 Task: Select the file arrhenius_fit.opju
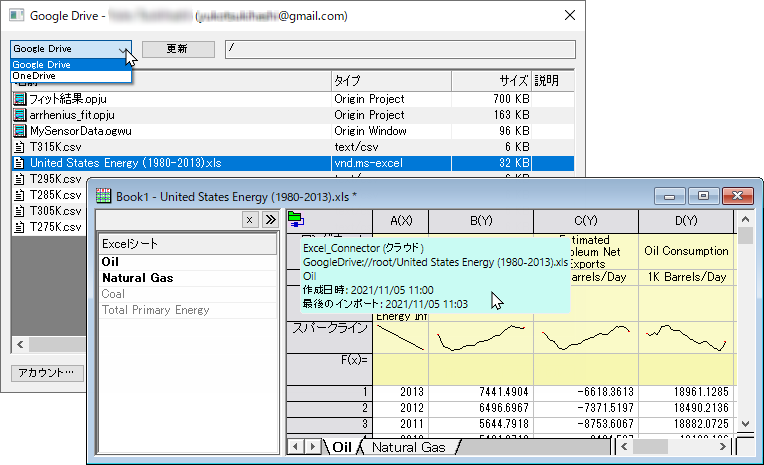point(72,115)
